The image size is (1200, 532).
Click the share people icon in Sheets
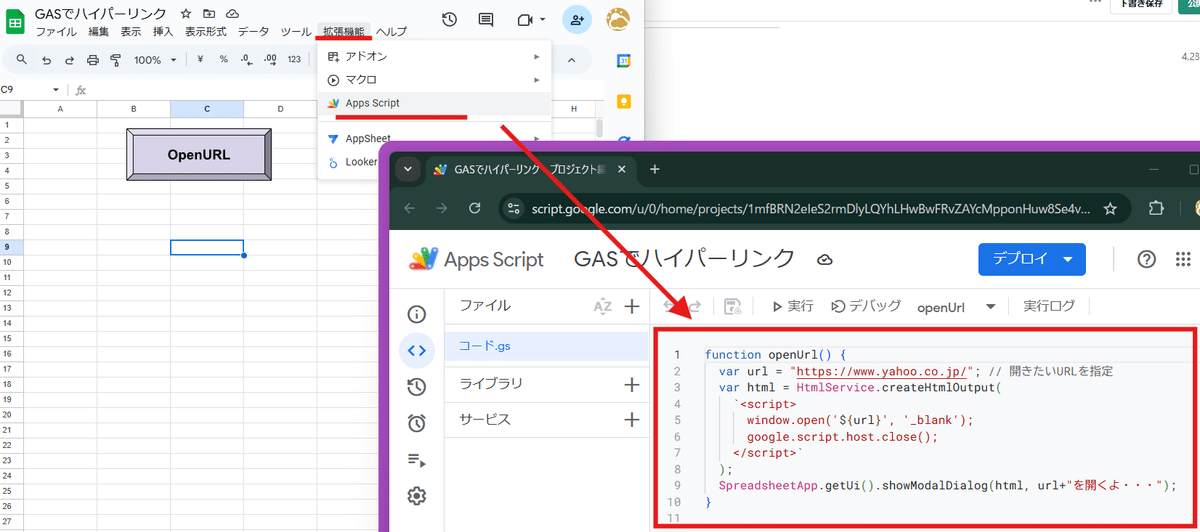[x=576, y=19]
